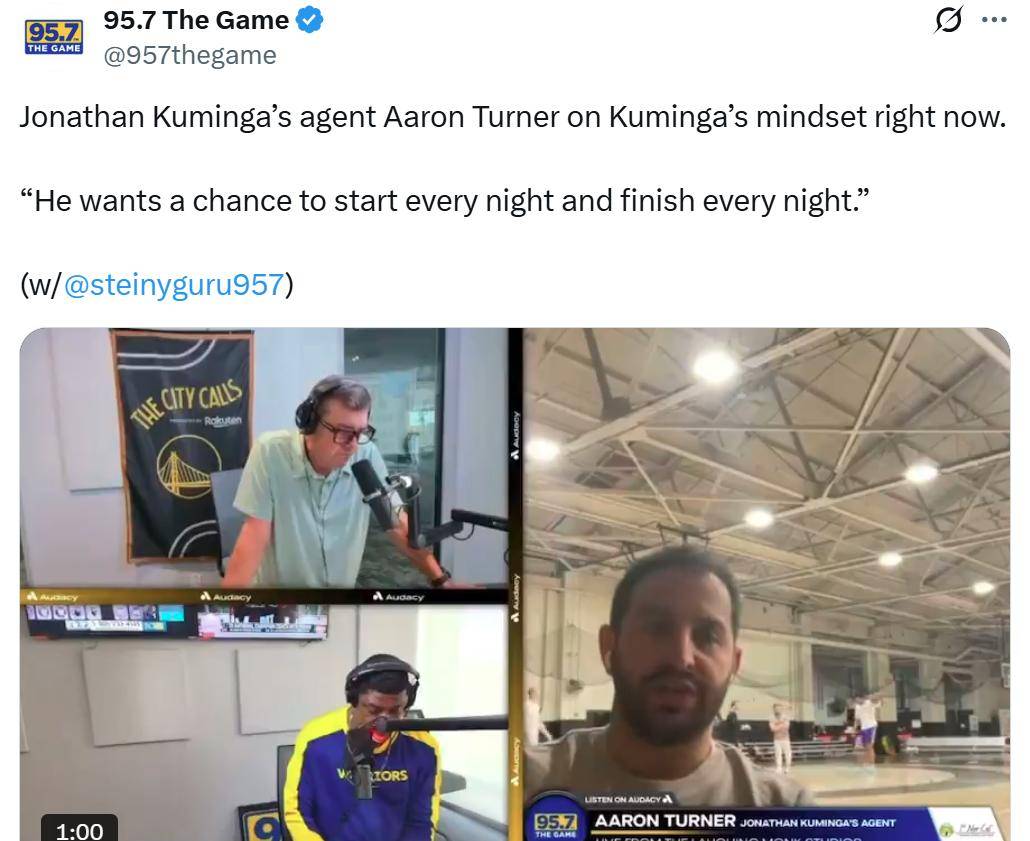Click the 1:00 video duration badge
1030x841 pixels.
click(79, 829)
